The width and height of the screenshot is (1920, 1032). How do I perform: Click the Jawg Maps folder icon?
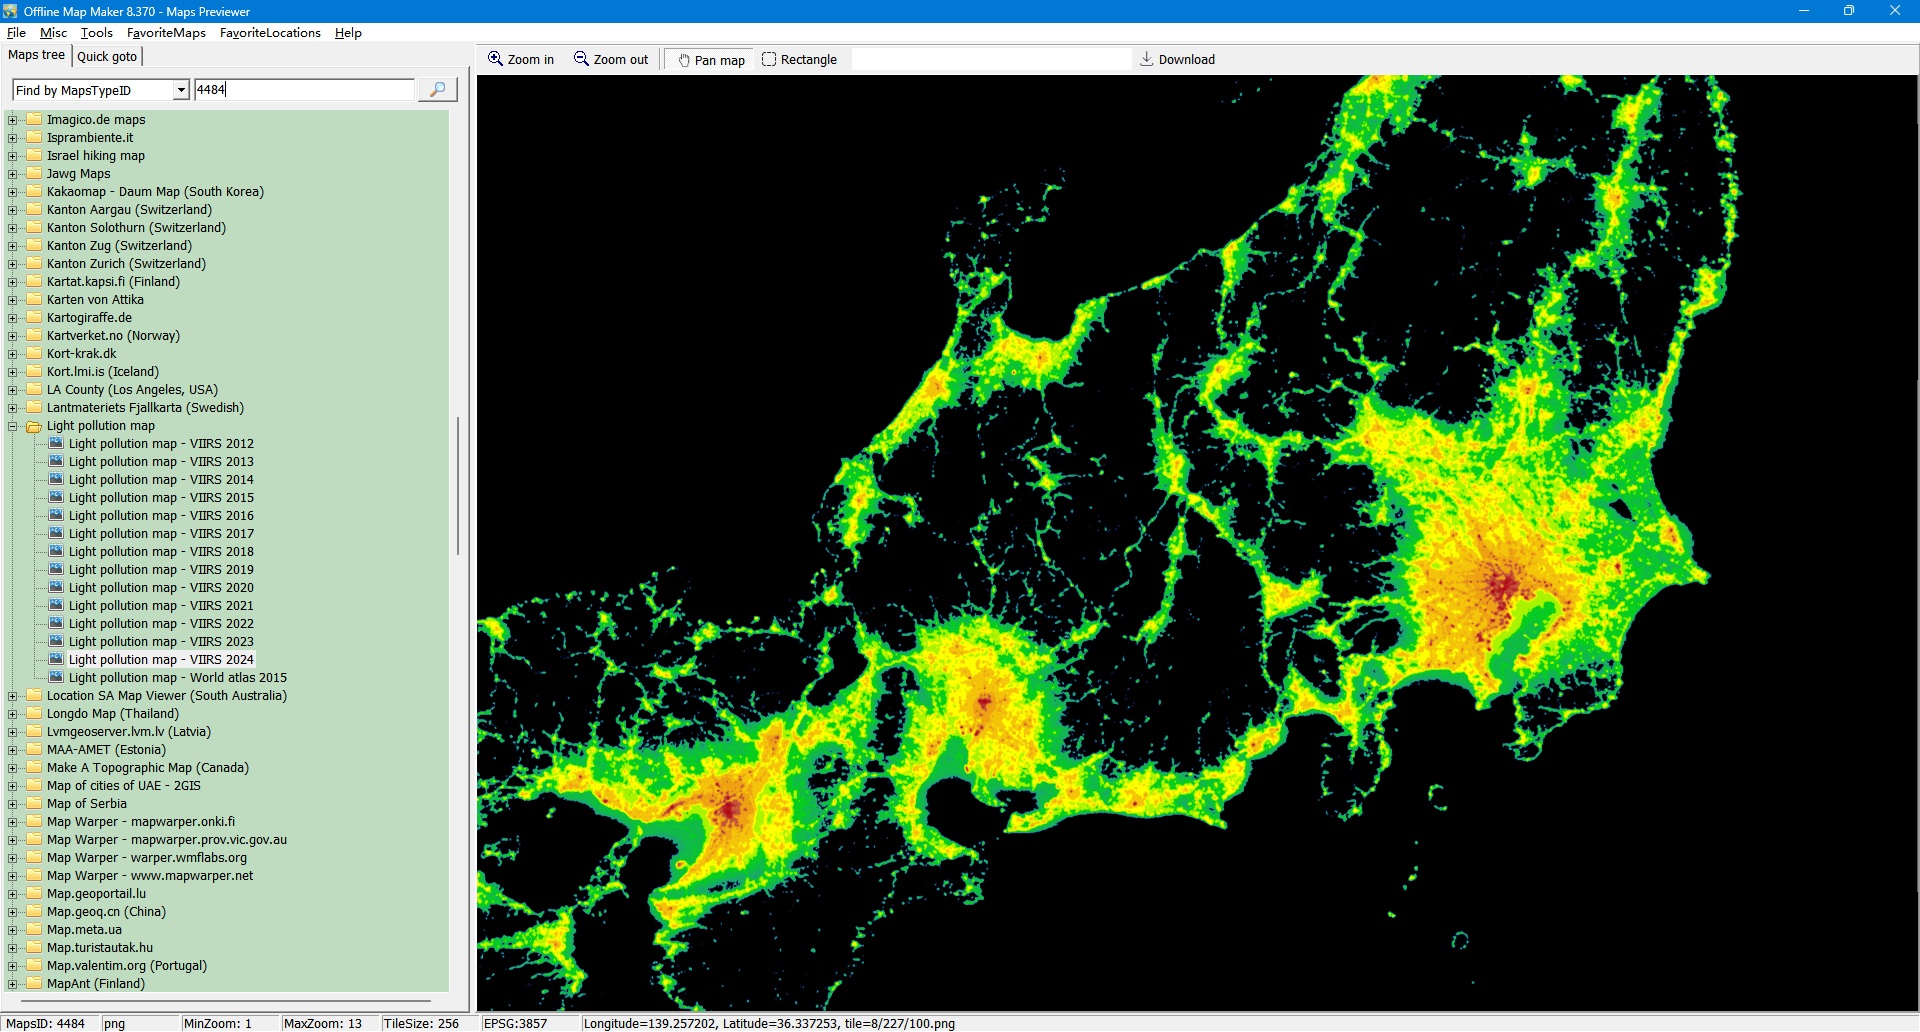(34, 174)
